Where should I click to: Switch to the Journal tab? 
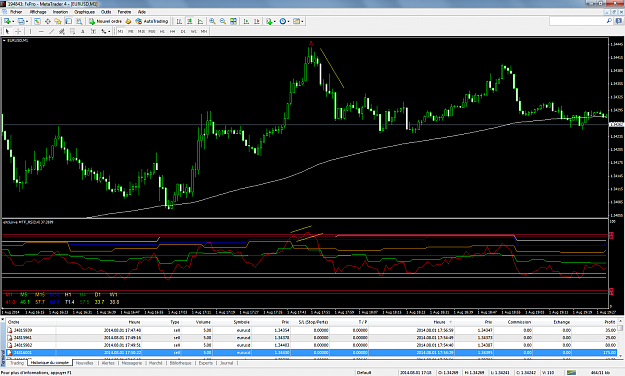pyautogui.click(x=226, y=363)
